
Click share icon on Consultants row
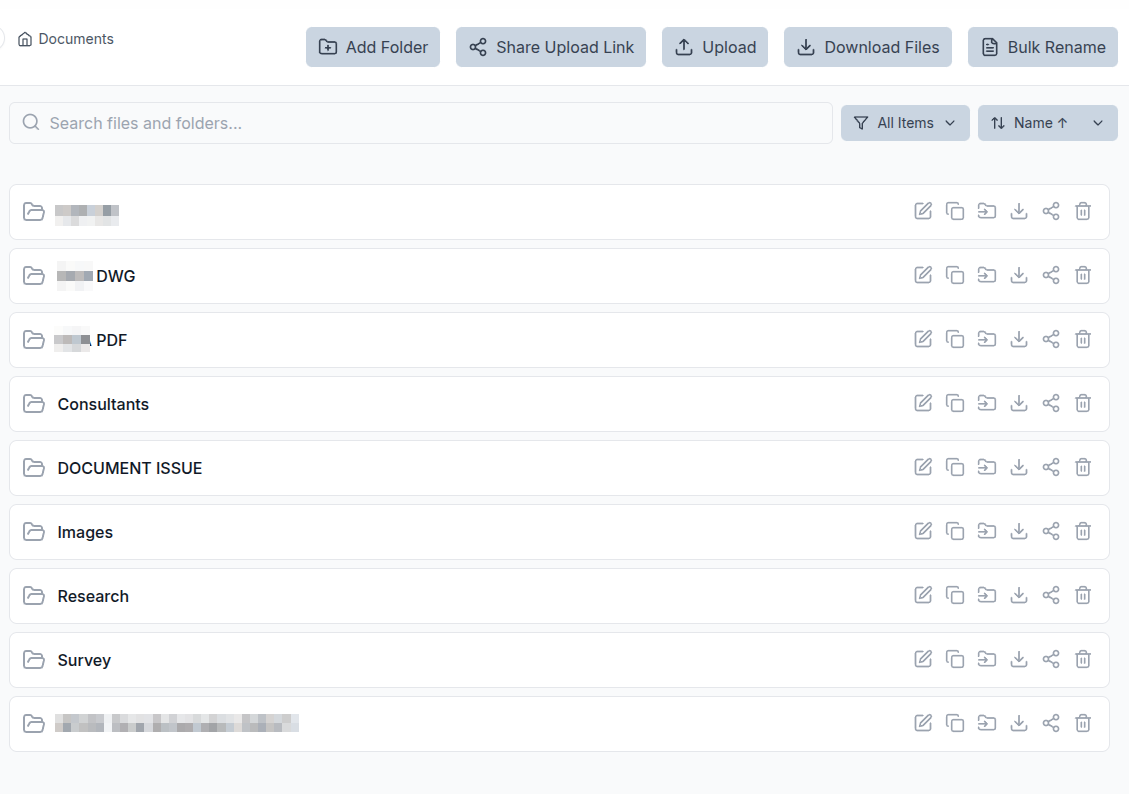point(1051,403)
